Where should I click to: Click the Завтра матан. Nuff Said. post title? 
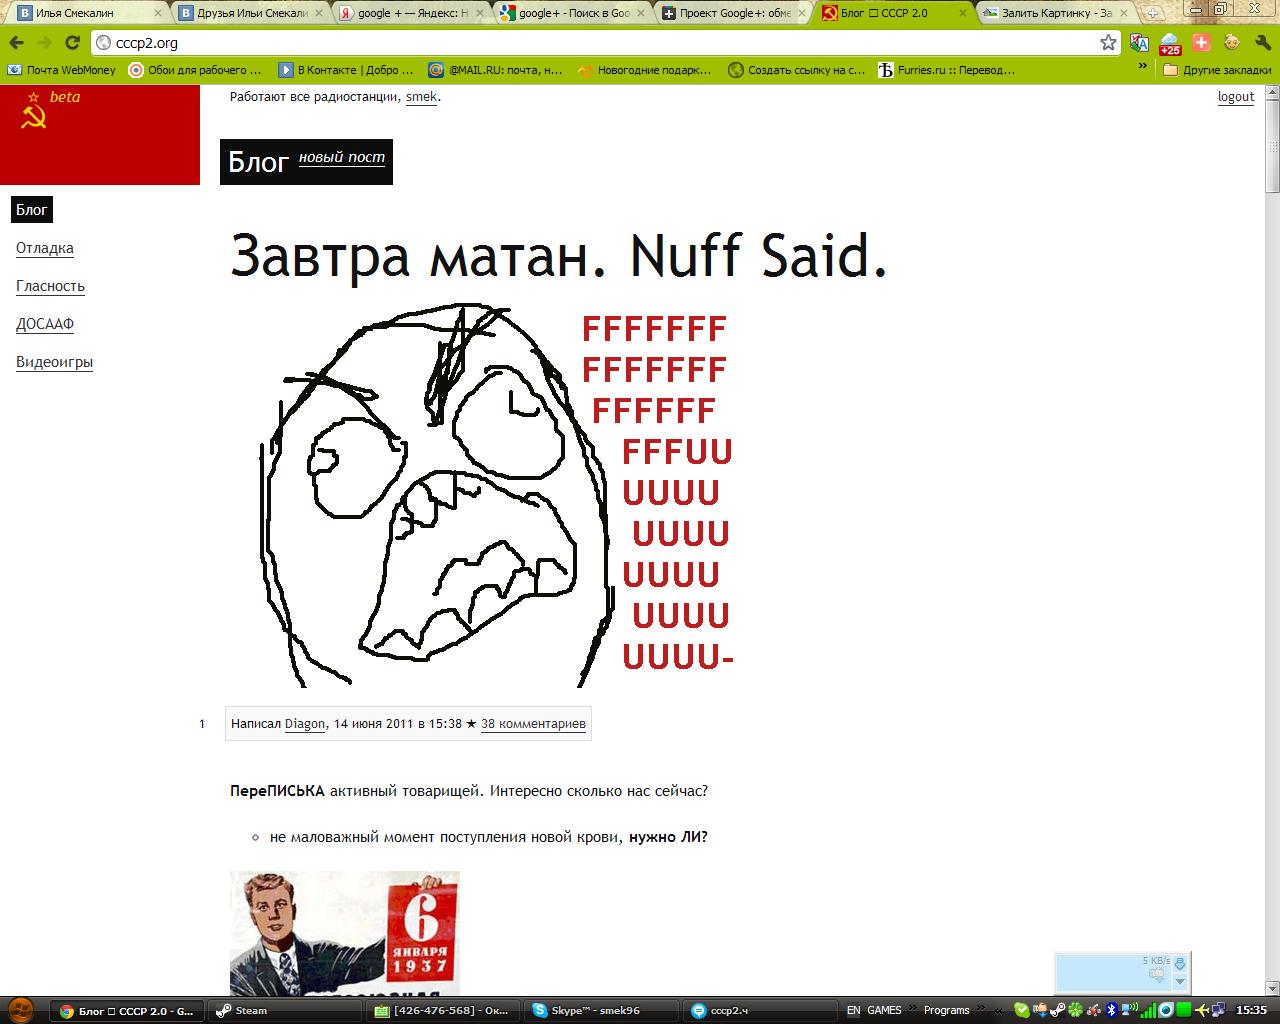pos(559,256)
